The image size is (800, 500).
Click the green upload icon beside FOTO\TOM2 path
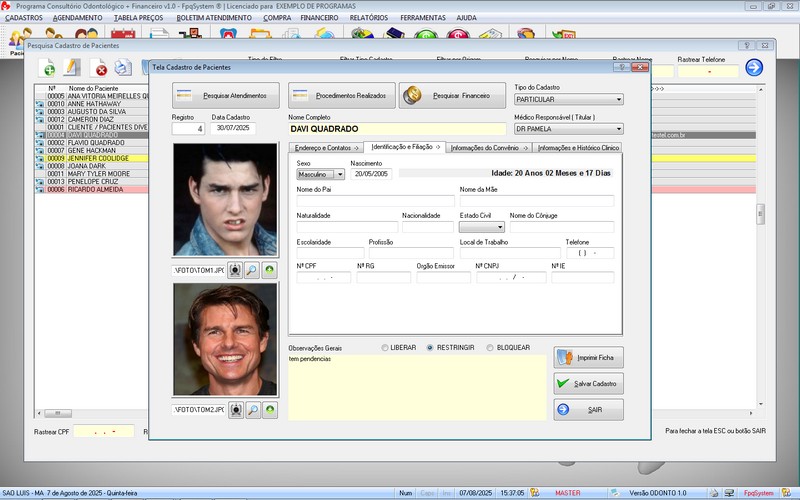(x=269, y=410)
